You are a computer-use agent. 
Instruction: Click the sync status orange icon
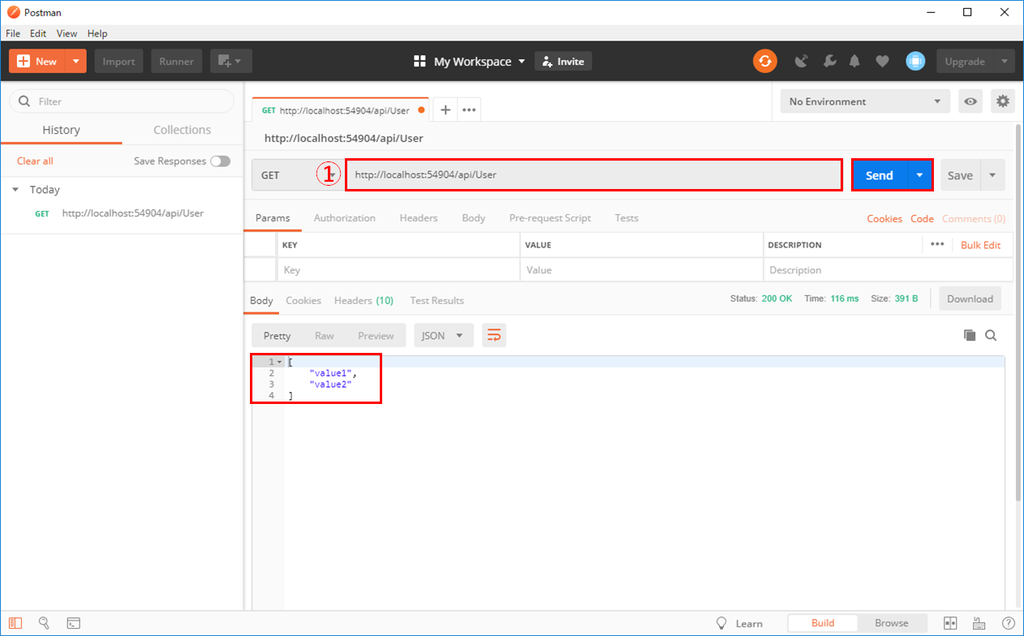[x=765, y=61]
